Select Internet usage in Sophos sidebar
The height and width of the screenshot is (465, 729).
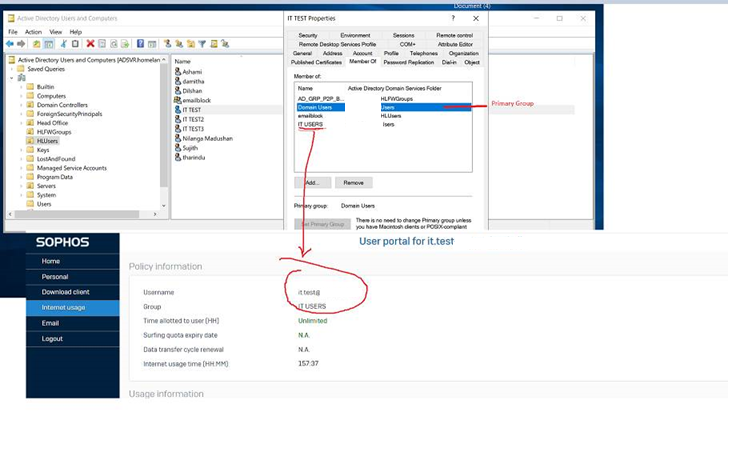(73, 308)
